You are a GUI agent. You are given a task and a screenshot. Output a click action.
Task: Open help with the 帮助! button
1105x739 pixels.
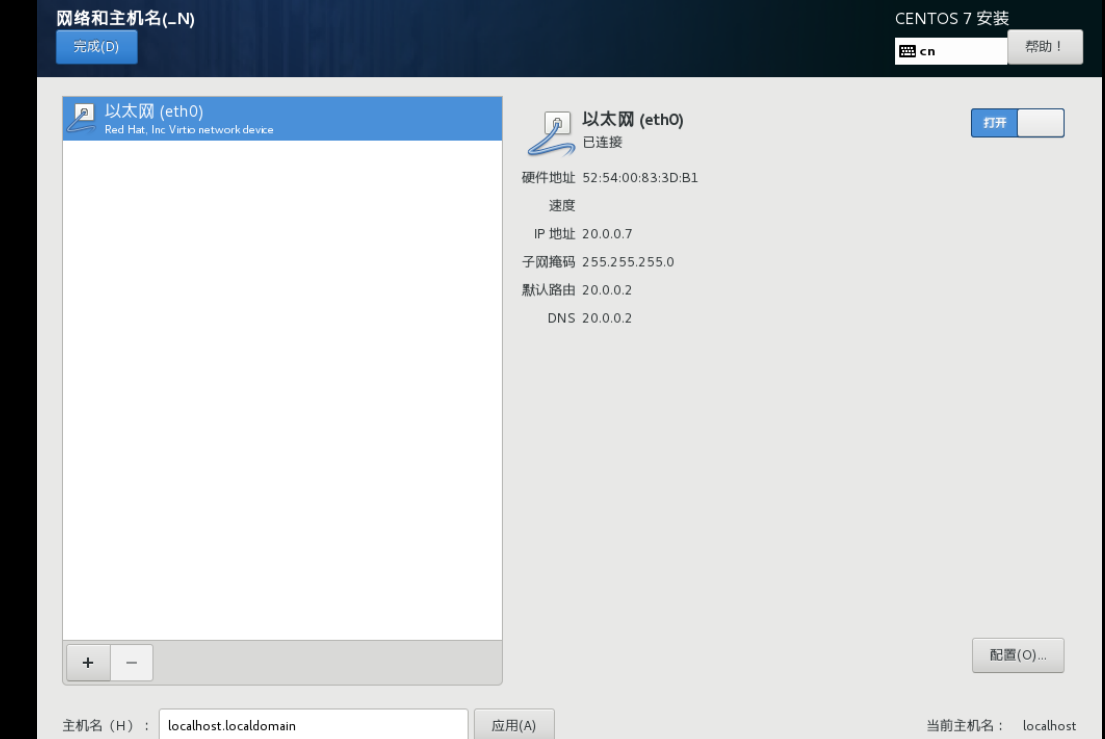point(1044,47)
